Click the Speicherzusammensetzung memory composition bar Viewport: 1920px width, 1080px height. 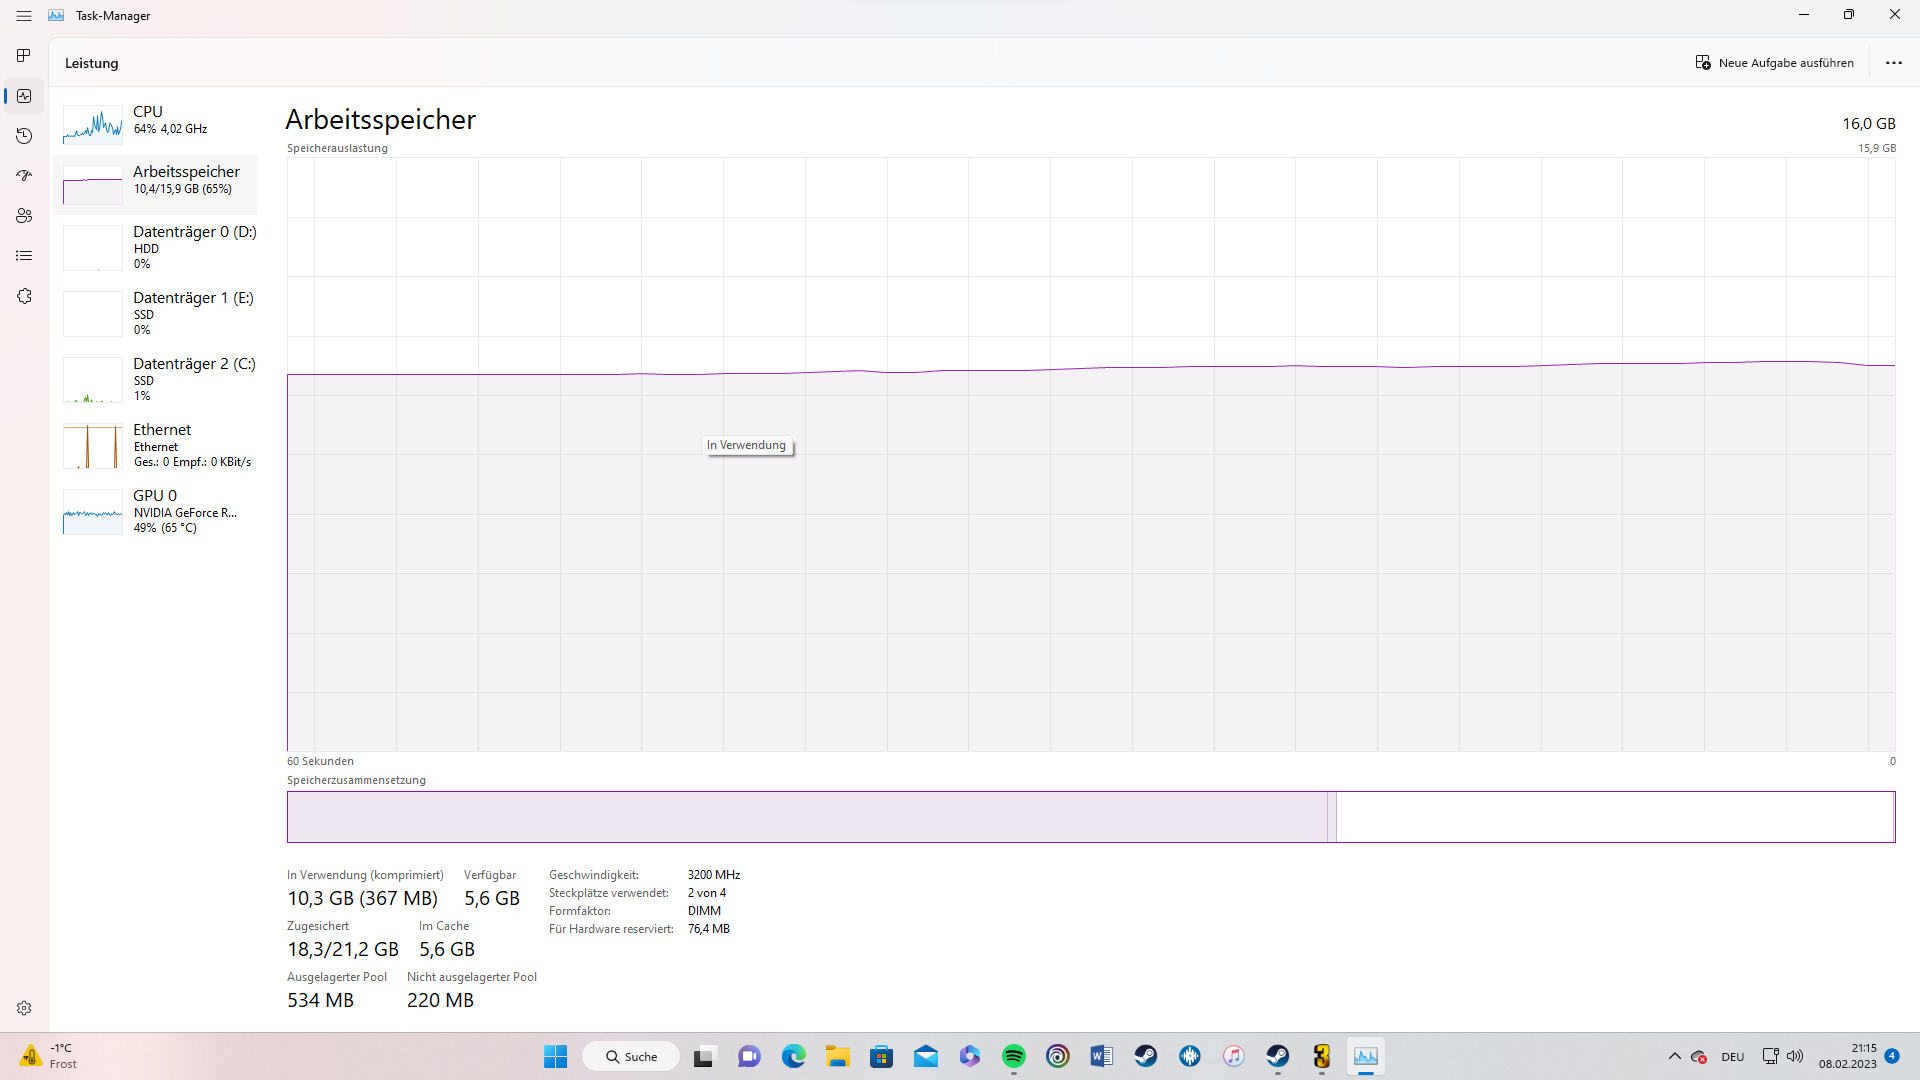[x=1090, y=817]
